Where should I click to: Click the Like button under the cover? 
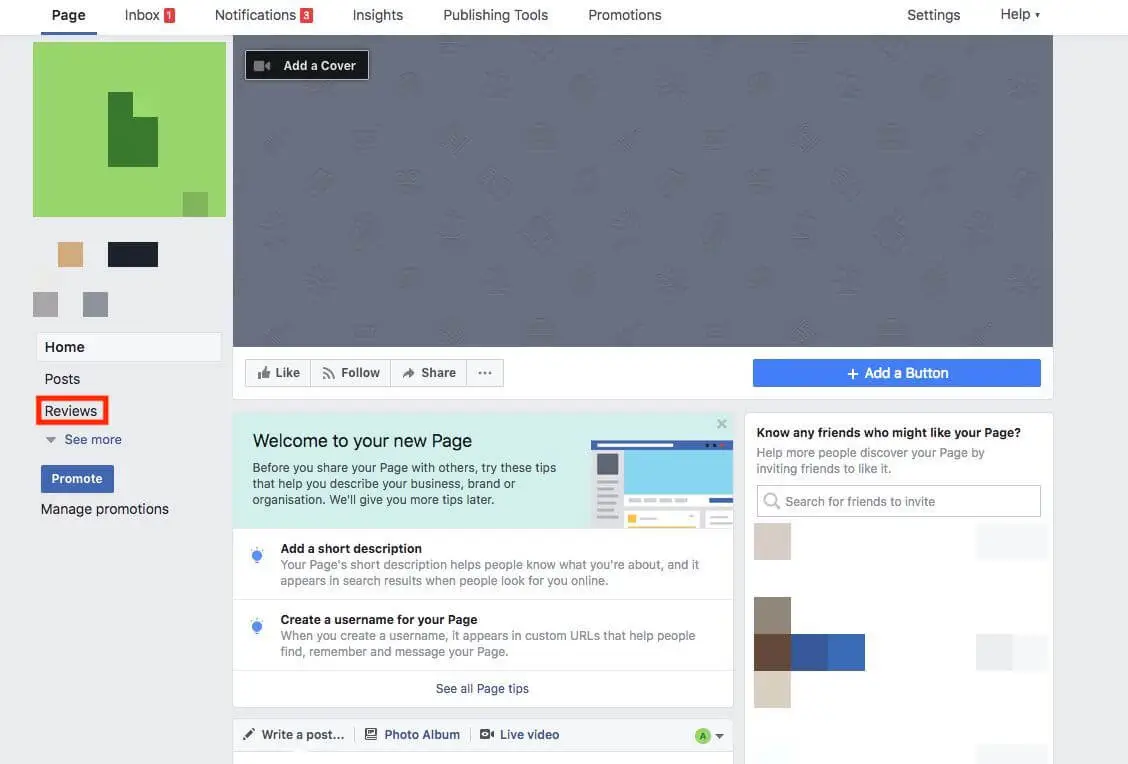278,373
